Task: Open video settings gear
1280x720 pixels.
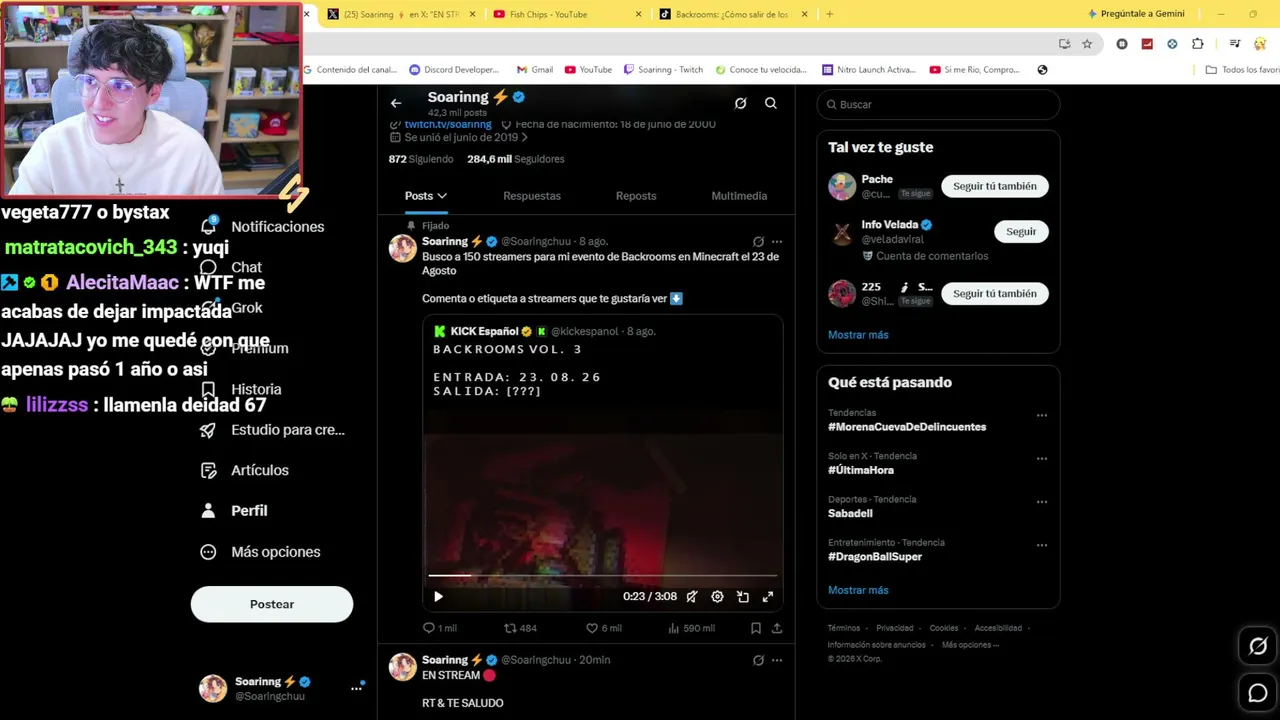Action: [x=717, y=597]
